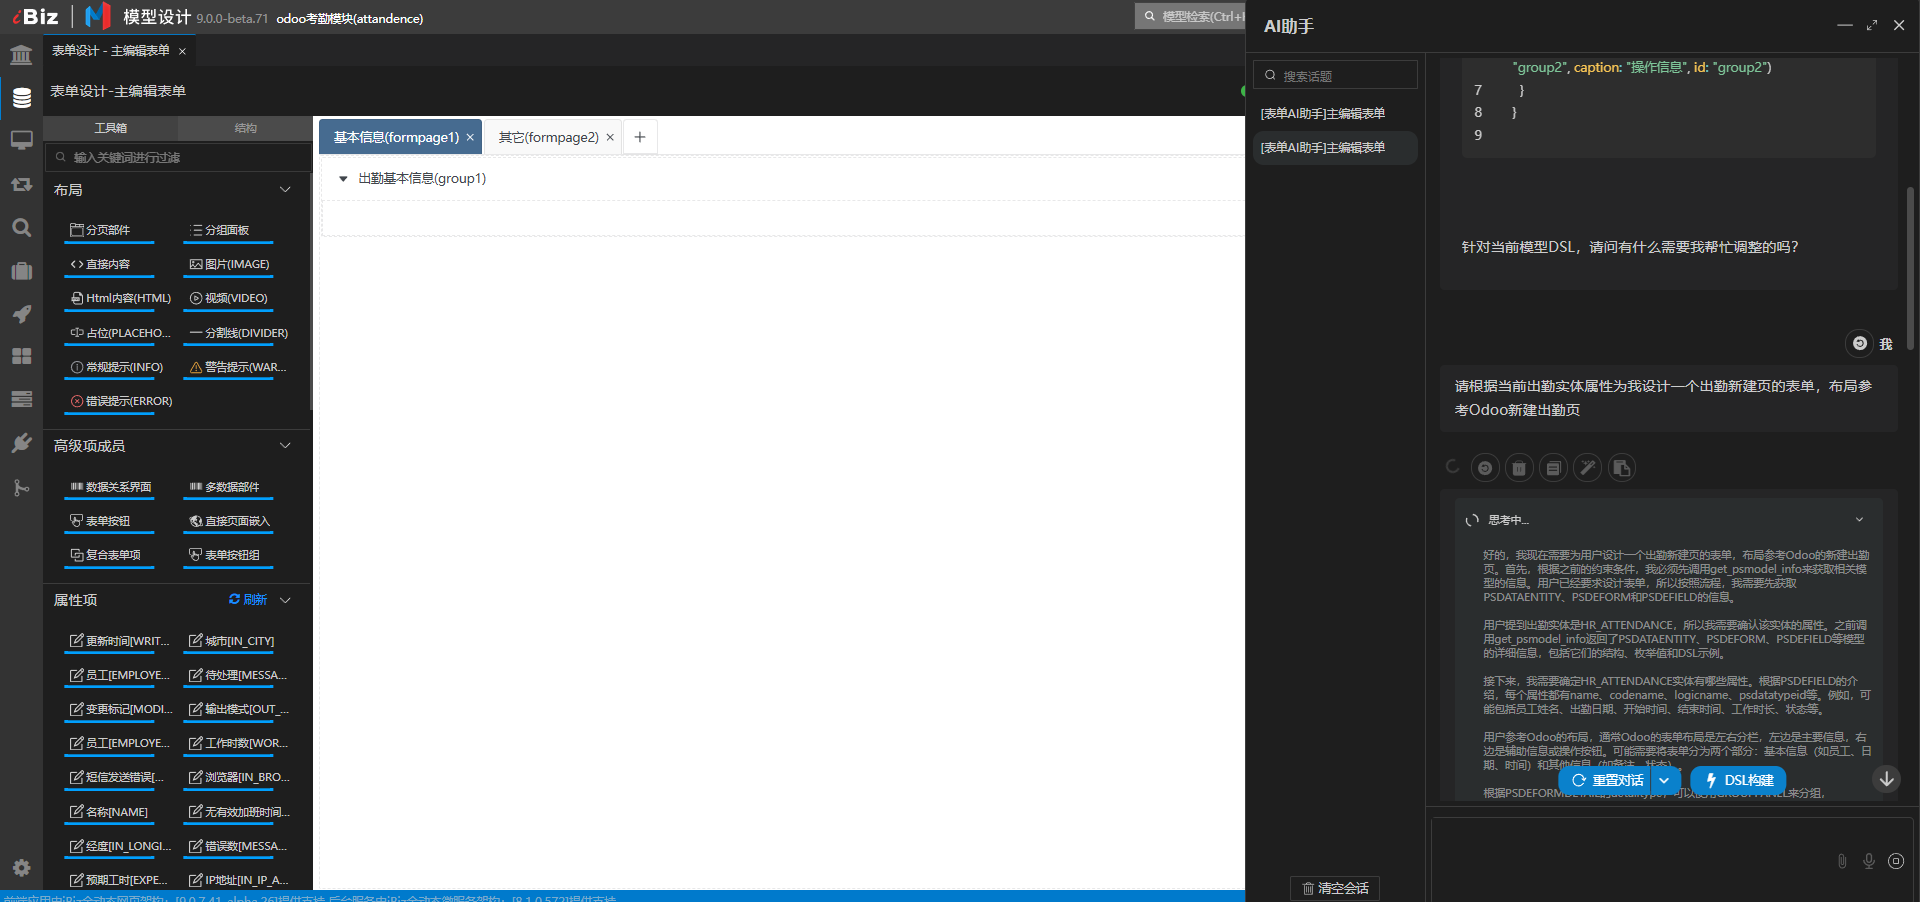The height and width of the screenshot is (902, 1920).
Task: Collapse the 高级项成员 section
Action: tap(285, 446)
